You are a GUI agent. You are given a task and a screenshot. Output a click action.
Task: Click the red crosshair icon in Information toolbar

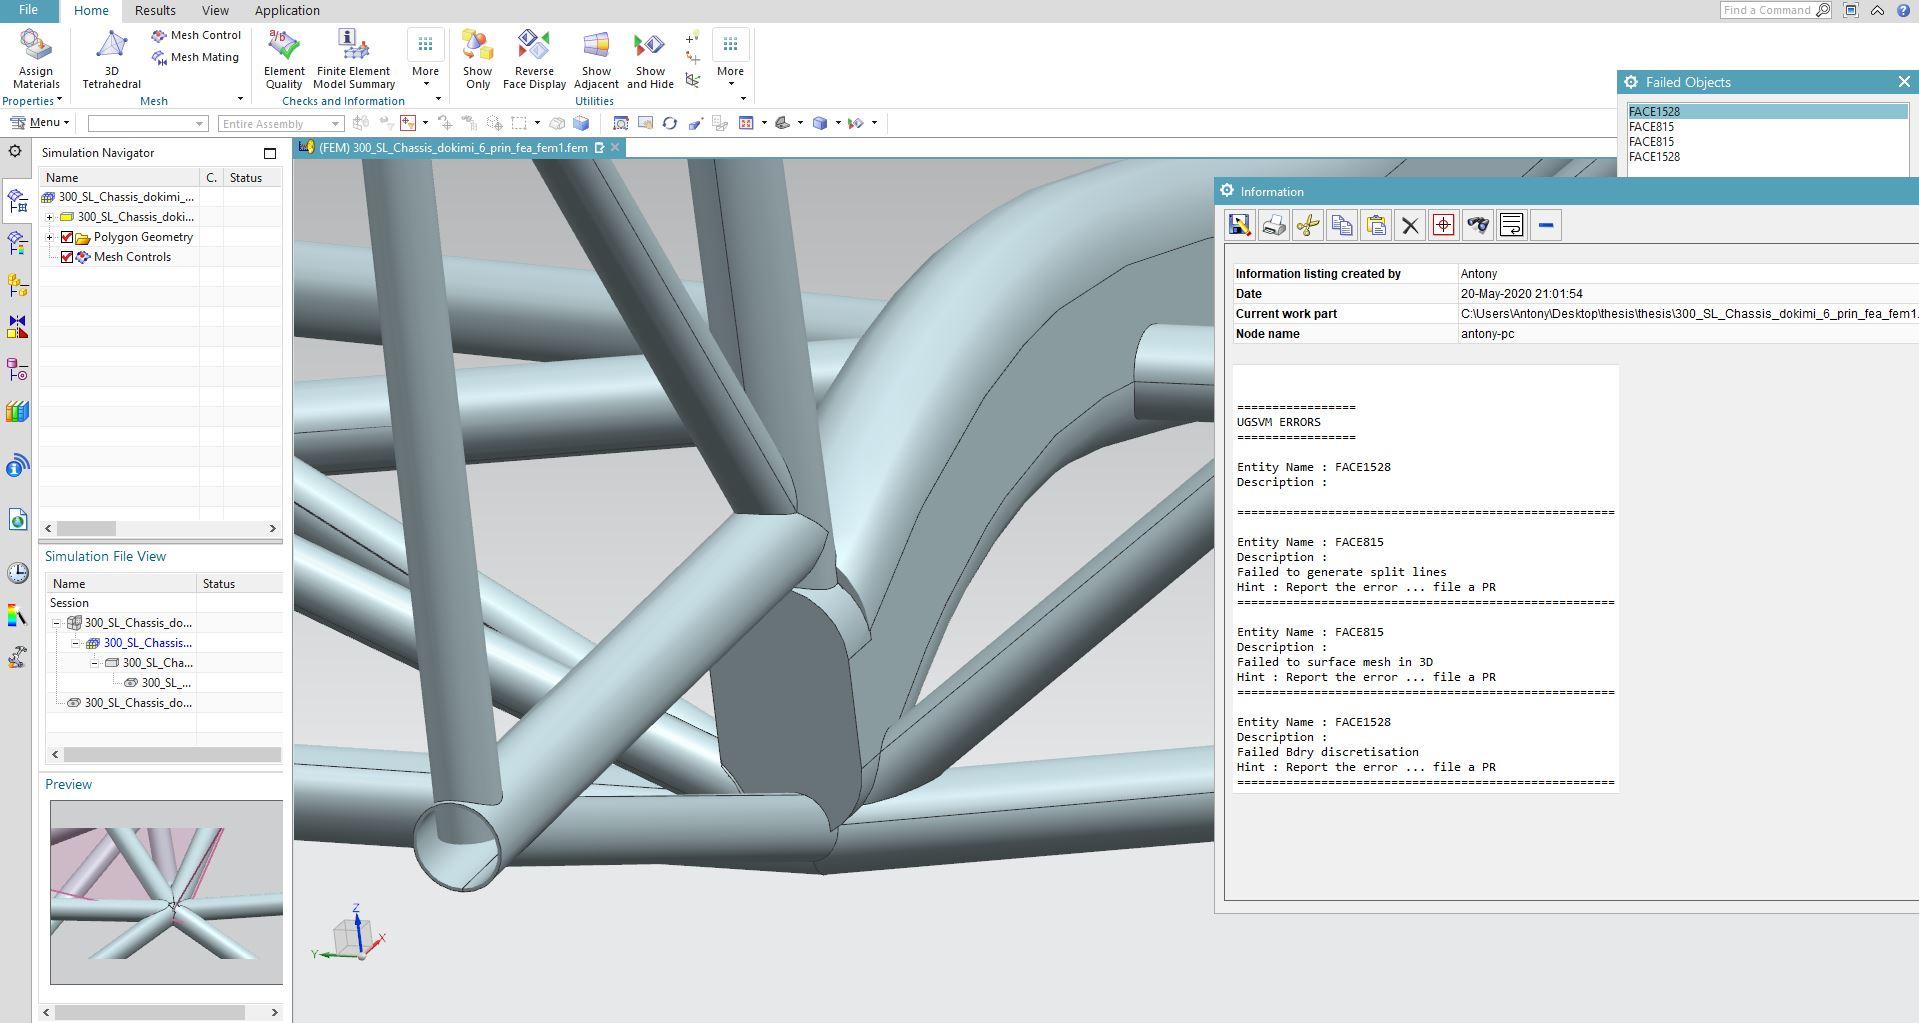tap(1444, 225)
